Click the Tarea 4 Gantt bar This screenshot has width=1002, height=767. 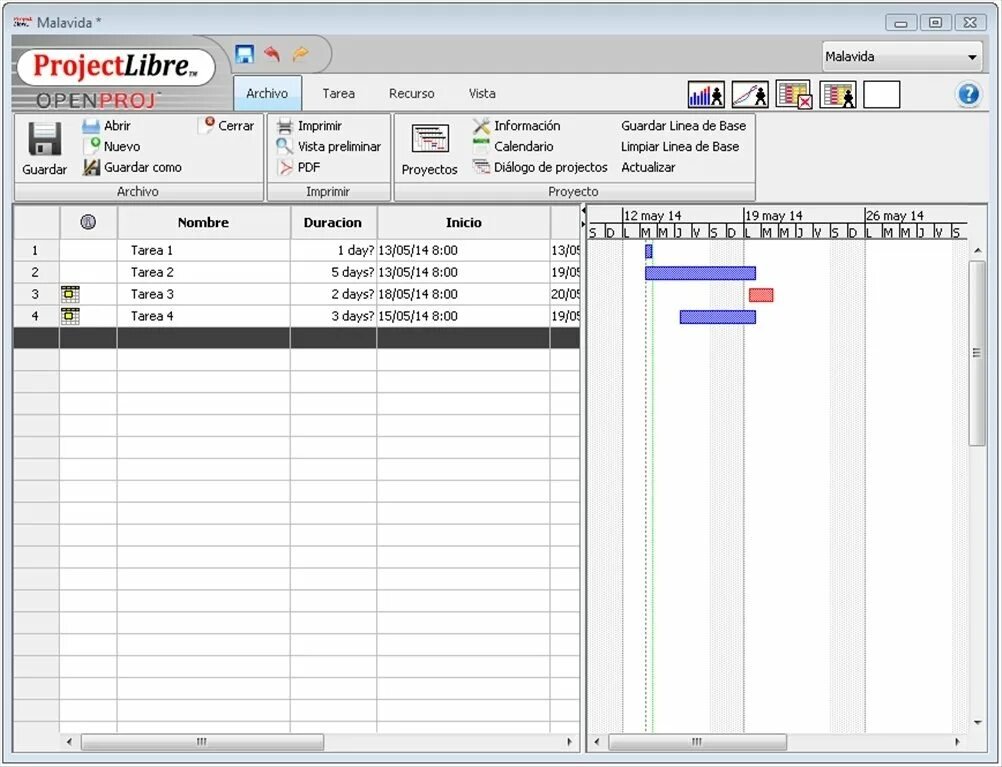[718, 317]
